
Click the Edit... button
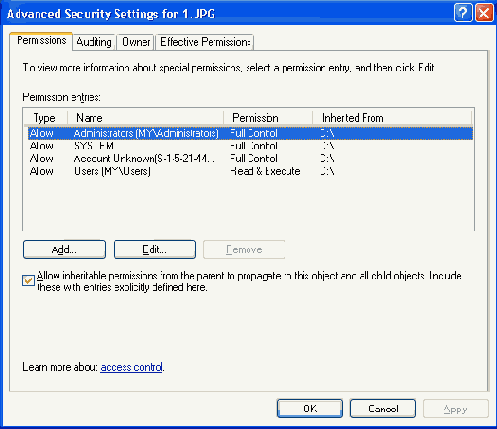[155, 250]
